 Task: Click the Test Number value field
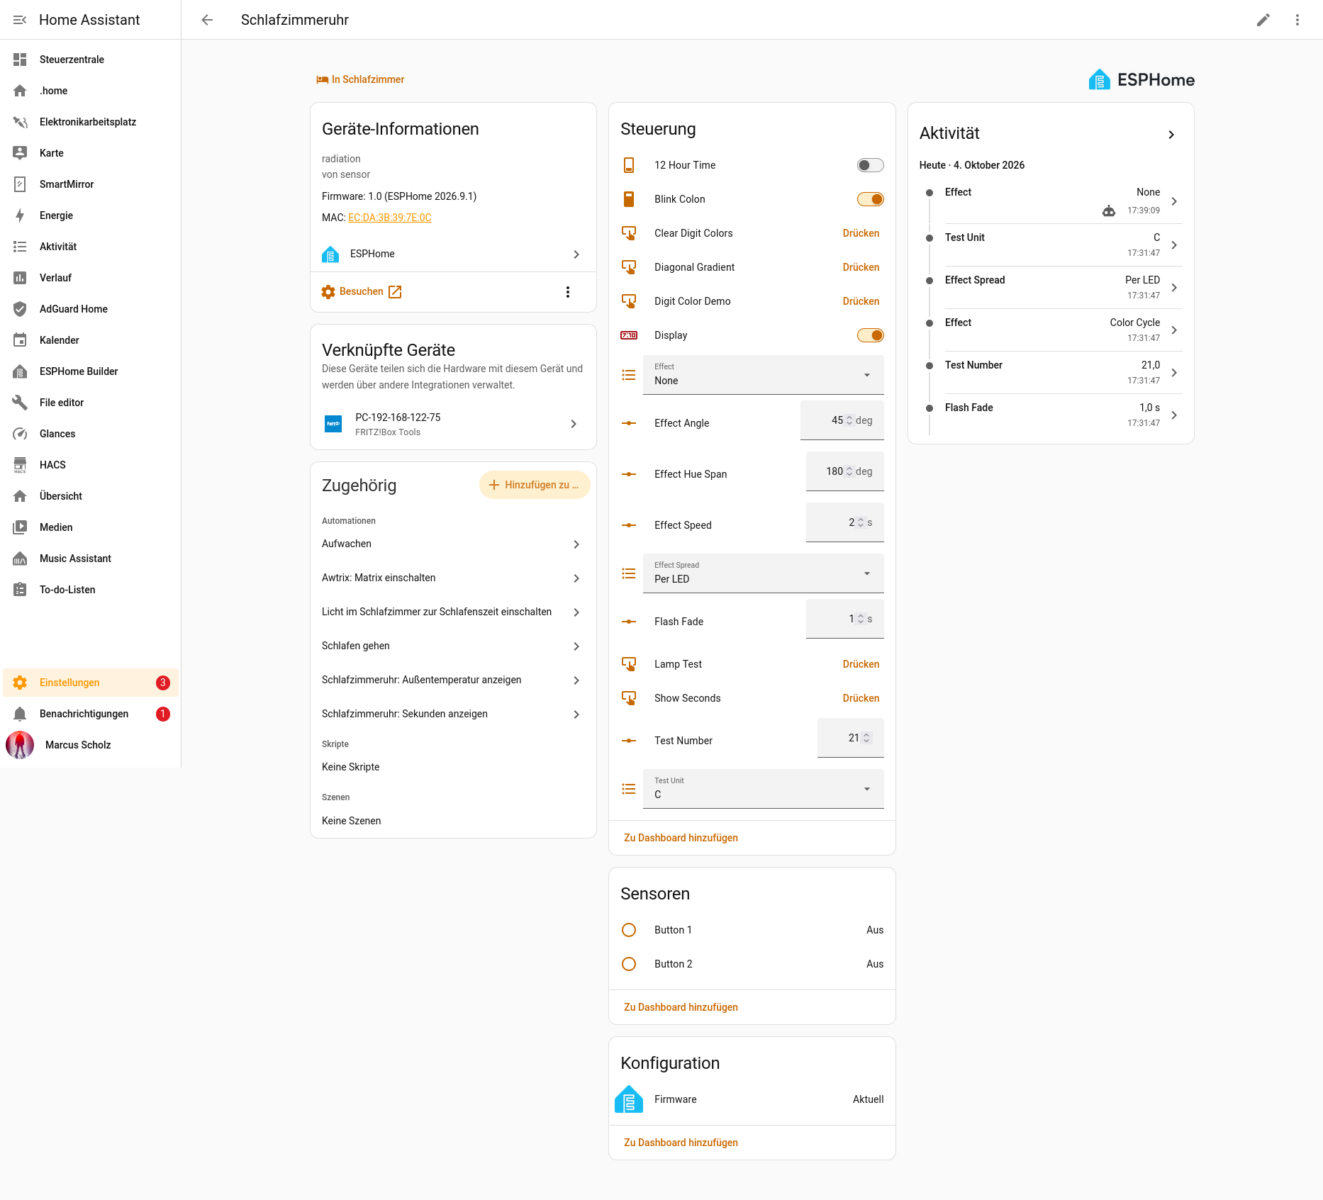(x=850, y=738)
